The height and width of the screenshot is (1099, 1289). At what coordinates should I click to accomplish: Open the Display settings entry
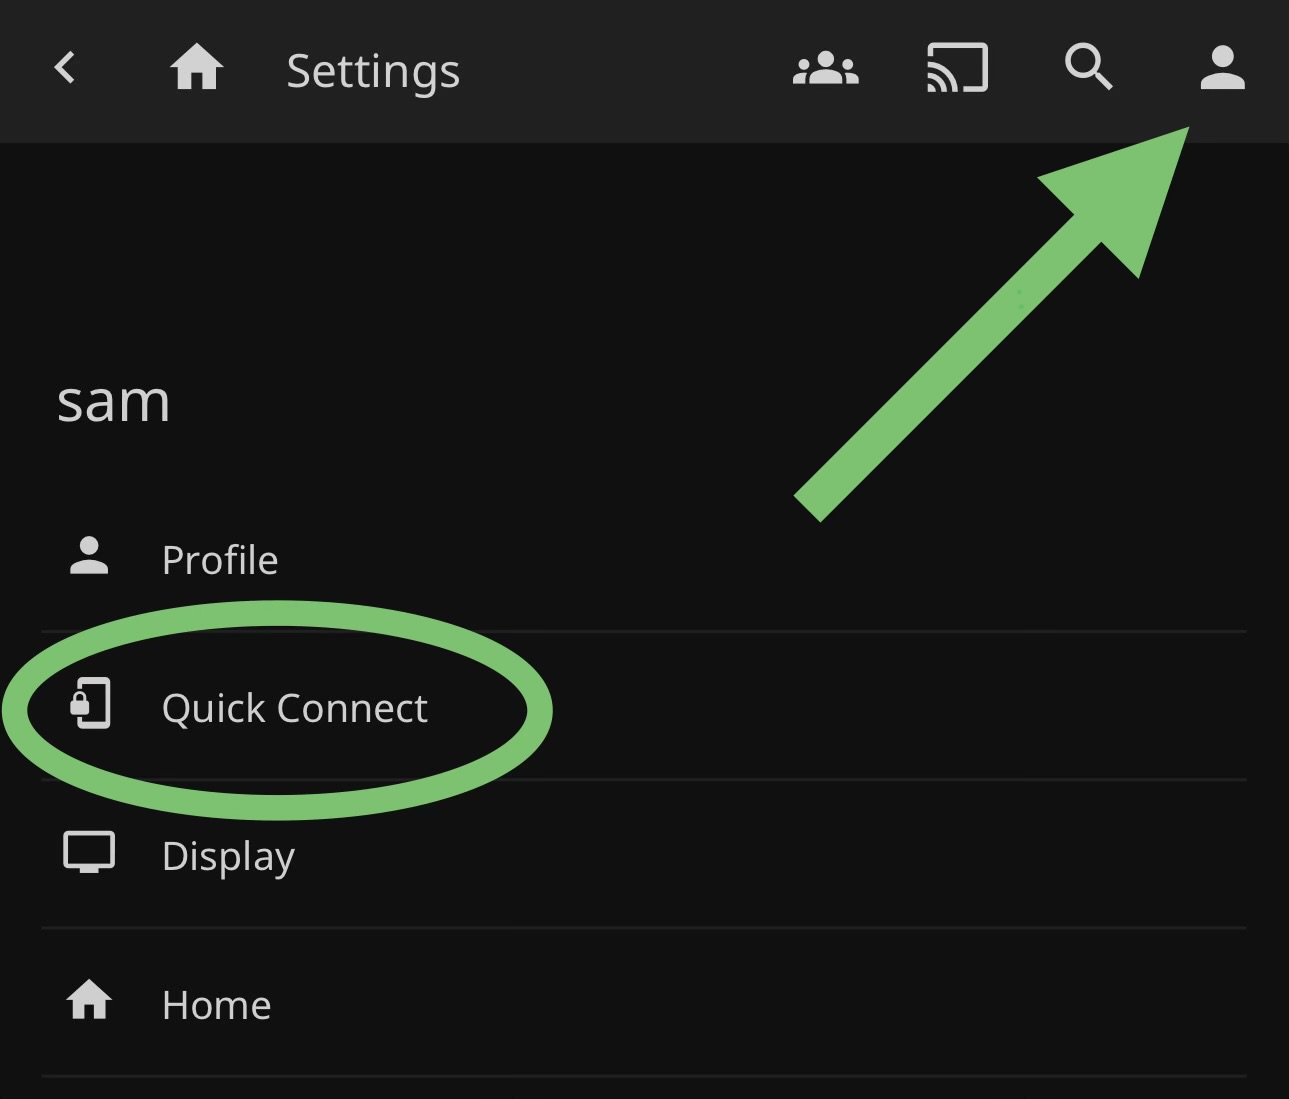(228, 857)
